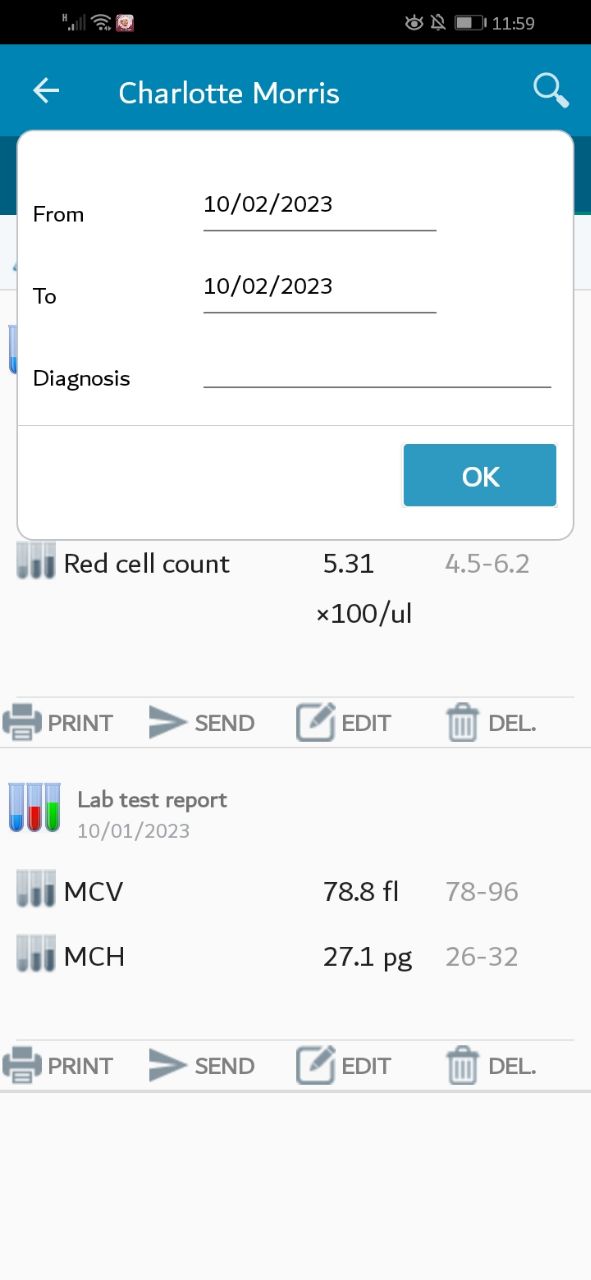Viewport: 591px width, 1280px height.
Task: Tap the Edit pencil icon in upper report
Action: [x=315, y=722]
